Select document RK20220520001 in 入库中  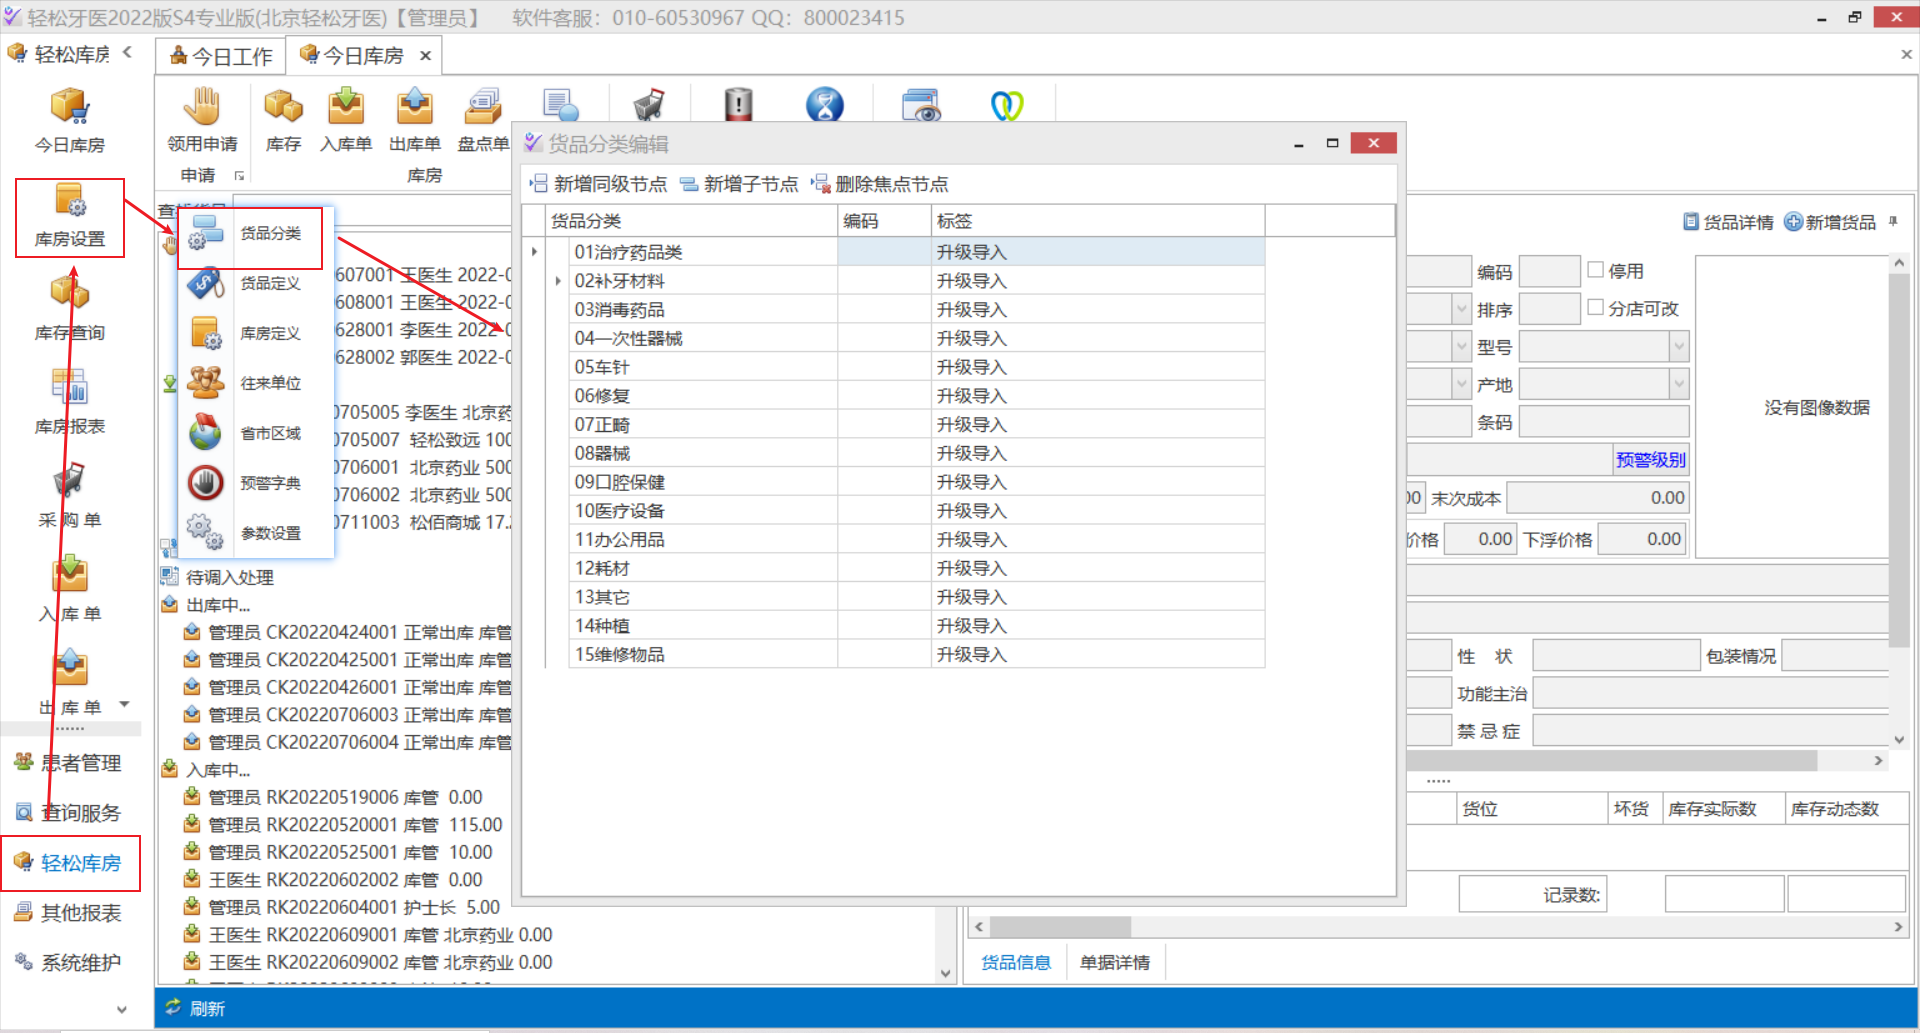point(343,825)
